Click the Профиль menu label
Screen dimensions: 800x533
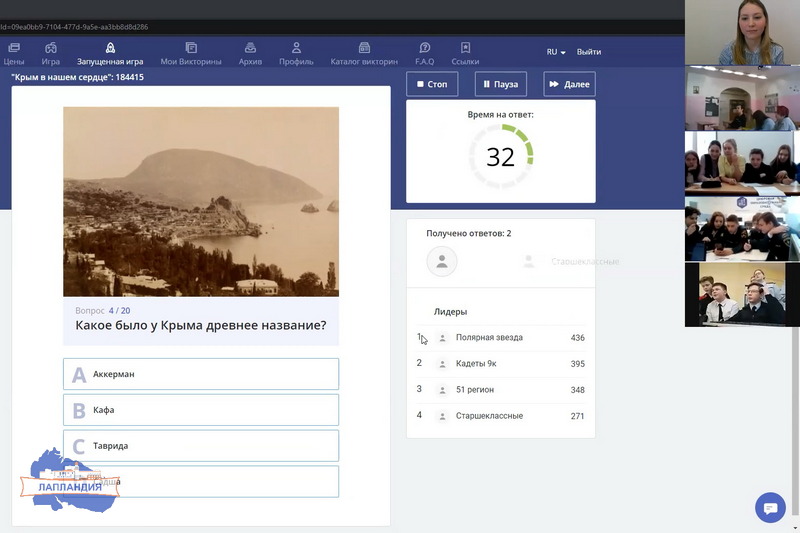[296, 62]
